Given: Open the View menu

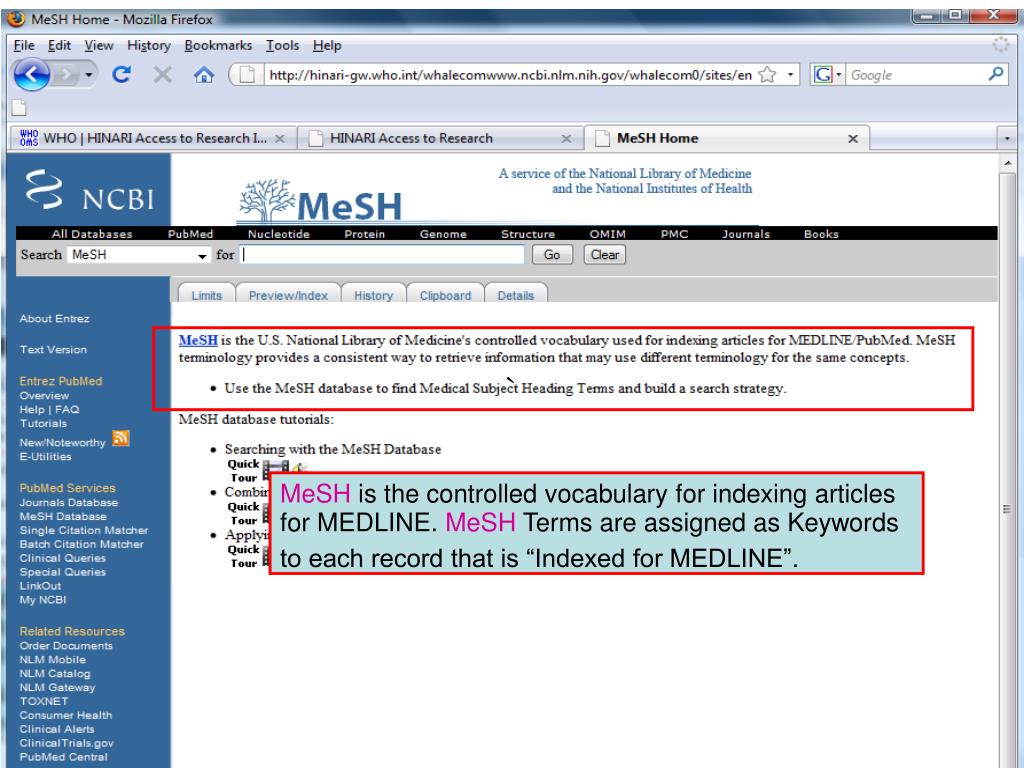Looking at the screenshot, I should coord(99,45).
